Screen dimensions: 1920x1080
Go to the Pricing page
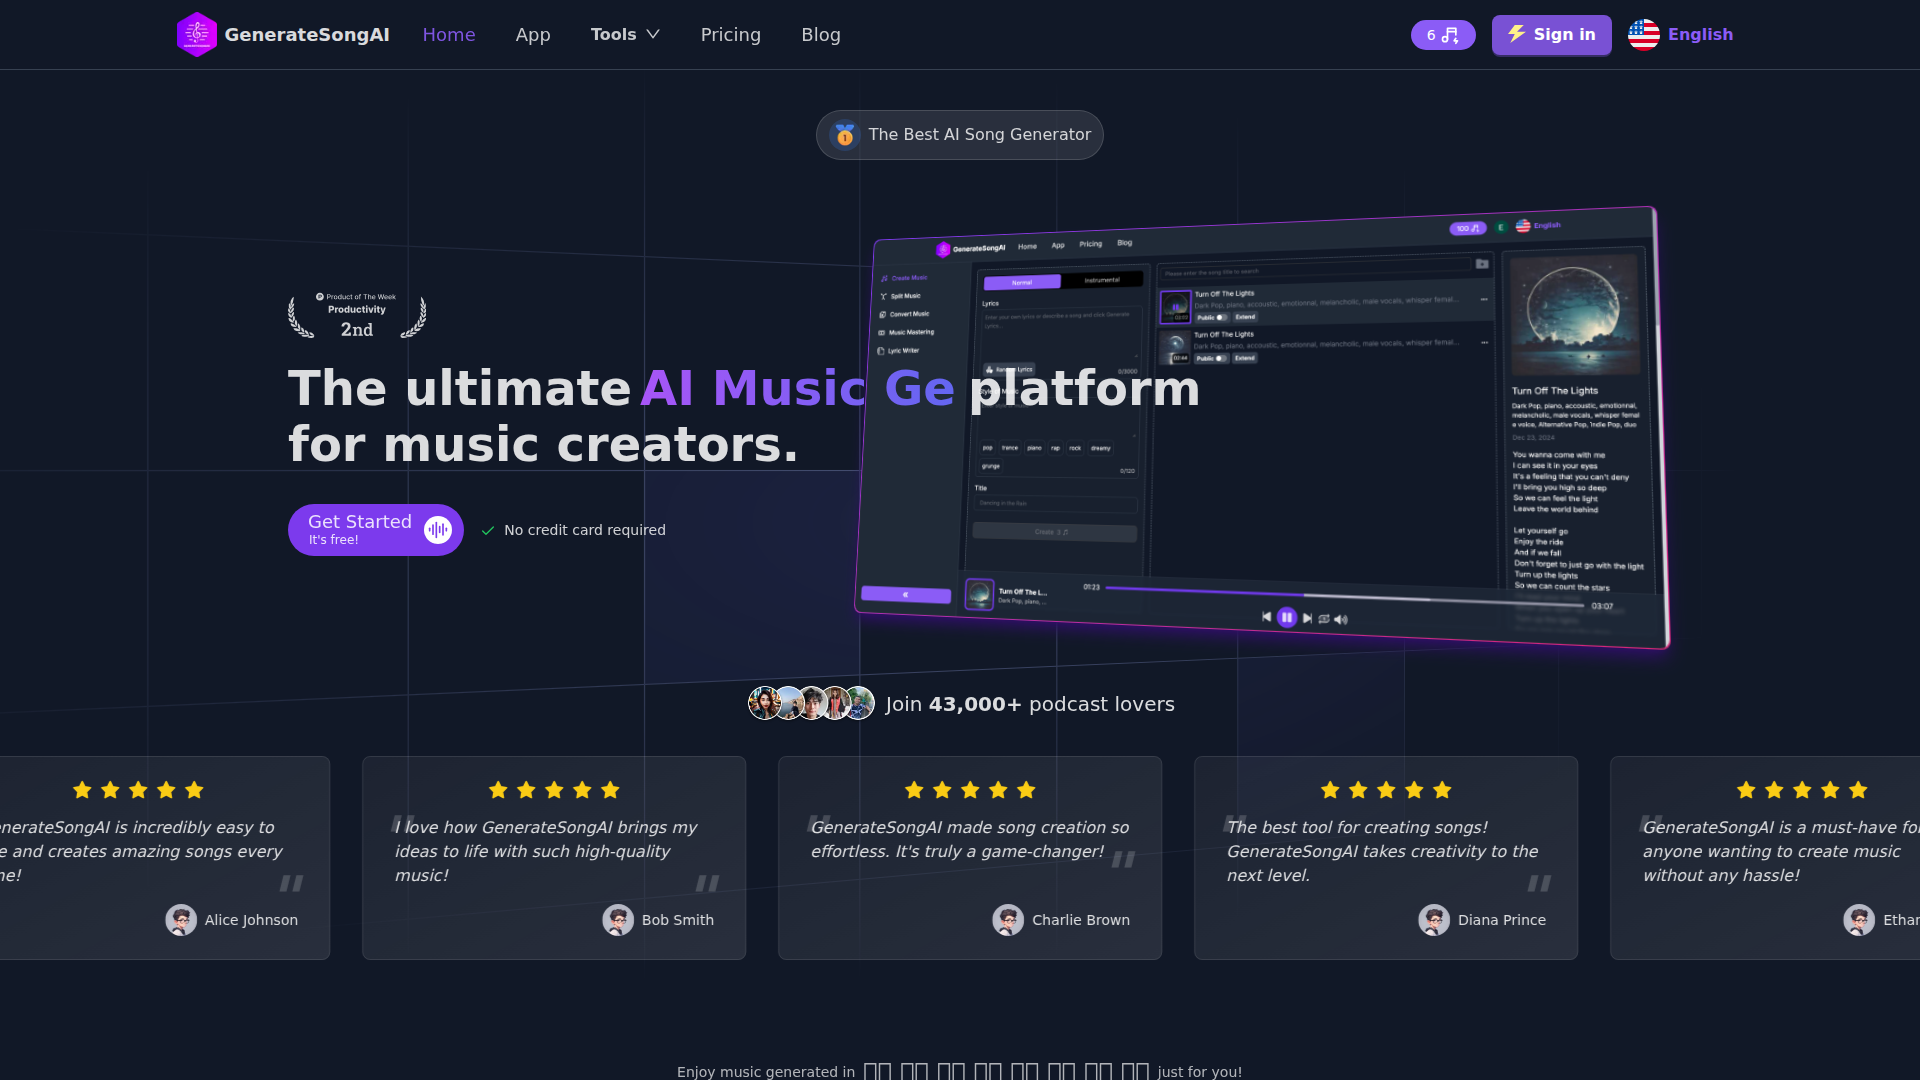coord(730,35)
